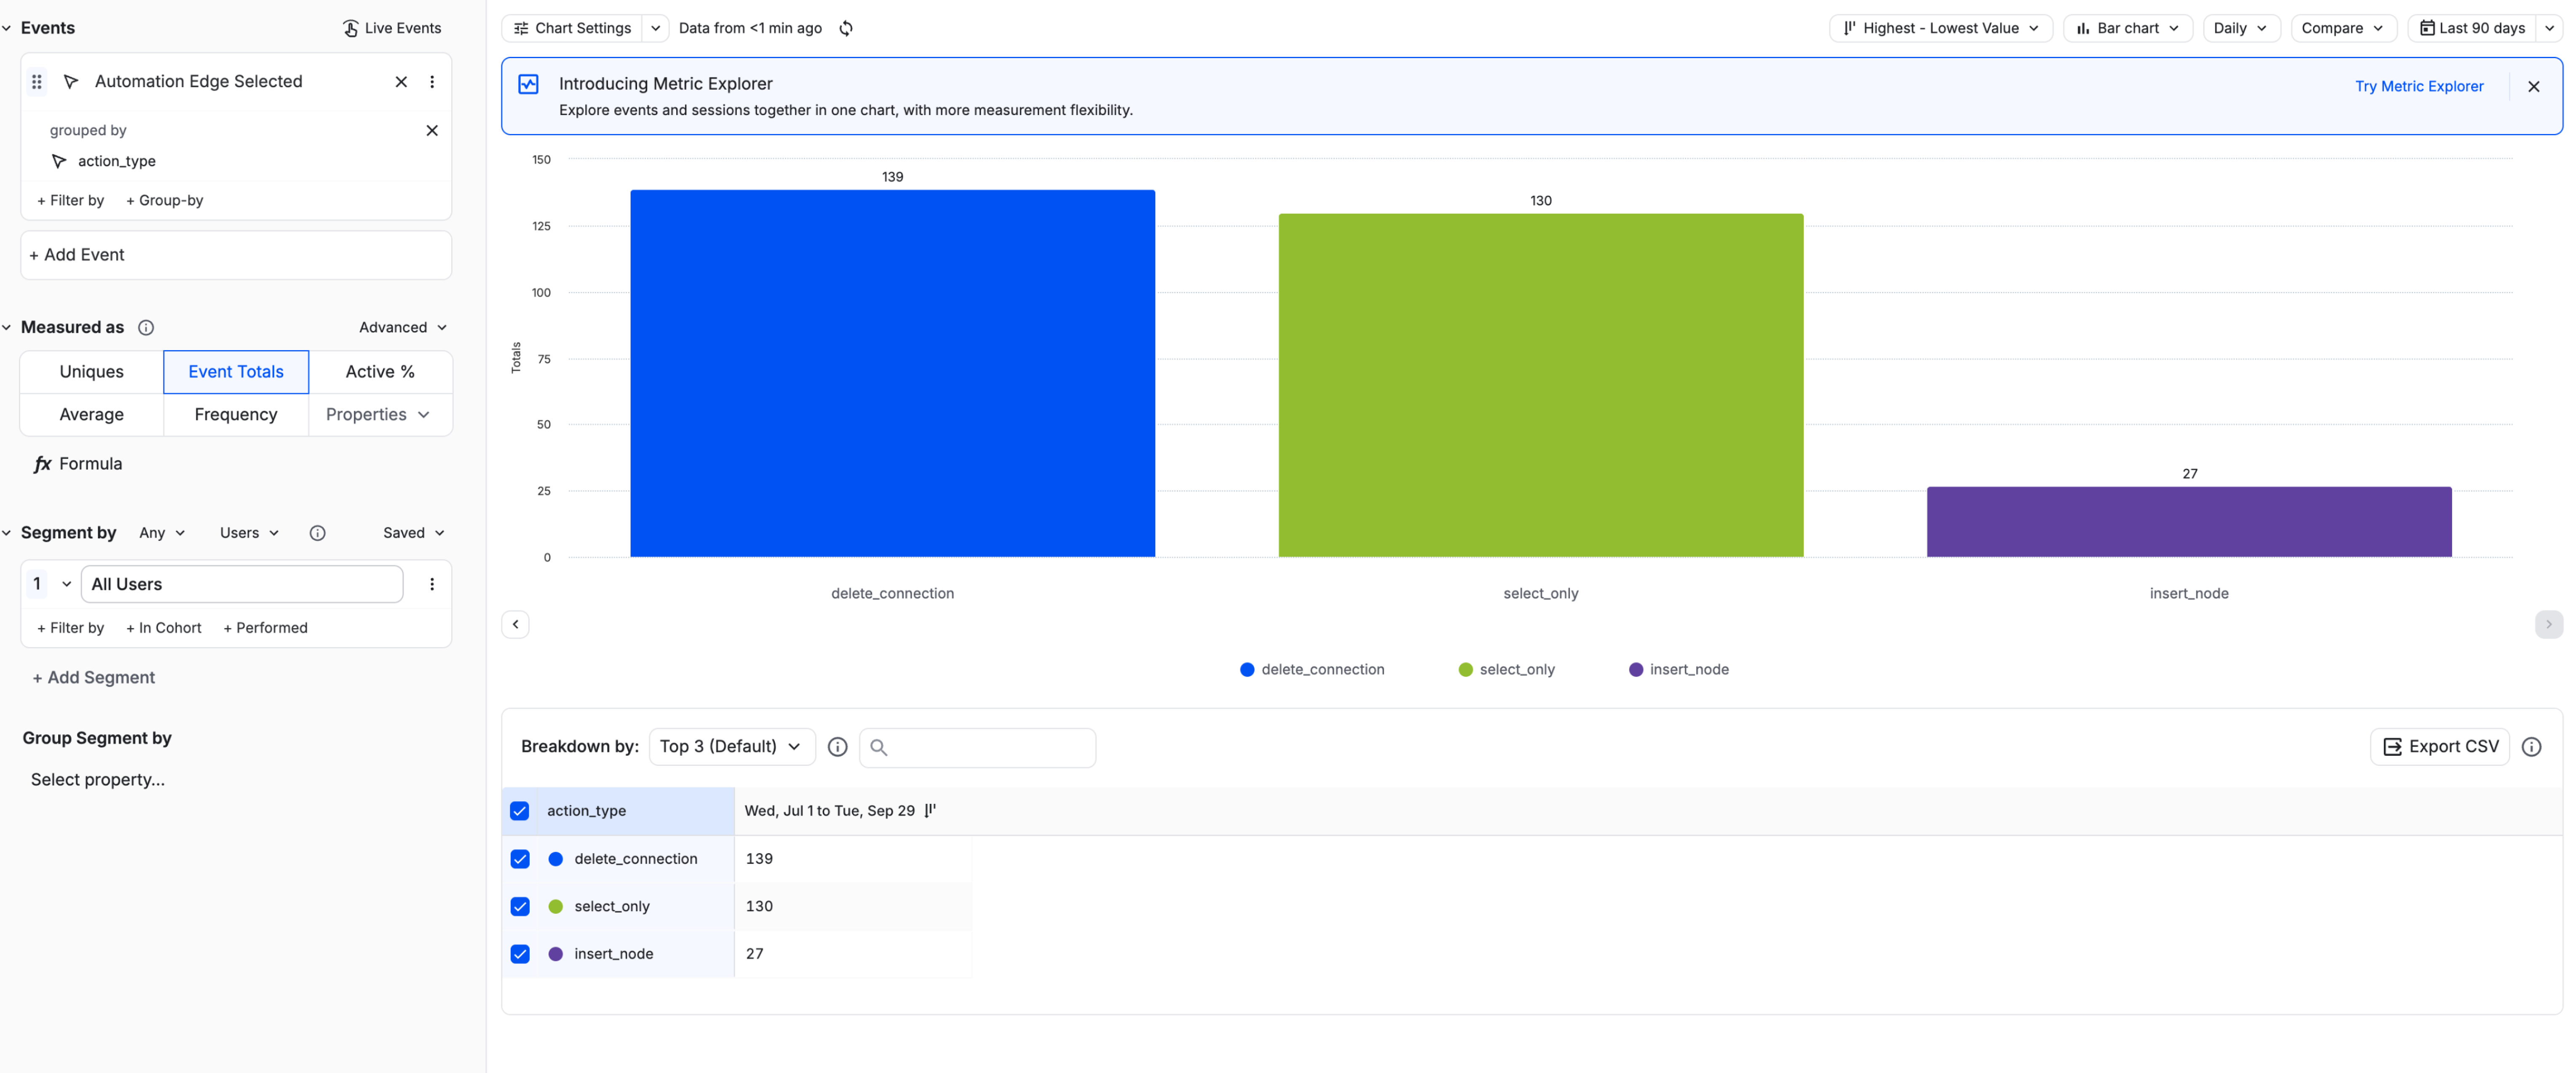Image resolution: width=2576 pixels, height=1073 pixels.
Task: Click Try Metric Explorer link
Action: [2418, 87]
